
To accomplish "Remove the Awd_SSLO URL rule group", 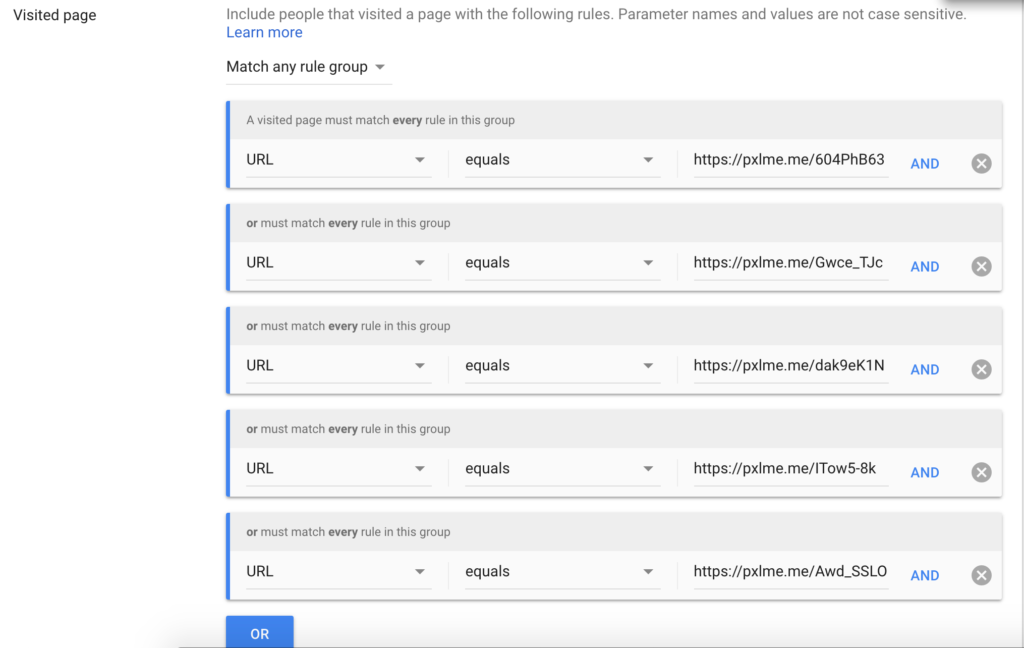I will coord(981,576).
